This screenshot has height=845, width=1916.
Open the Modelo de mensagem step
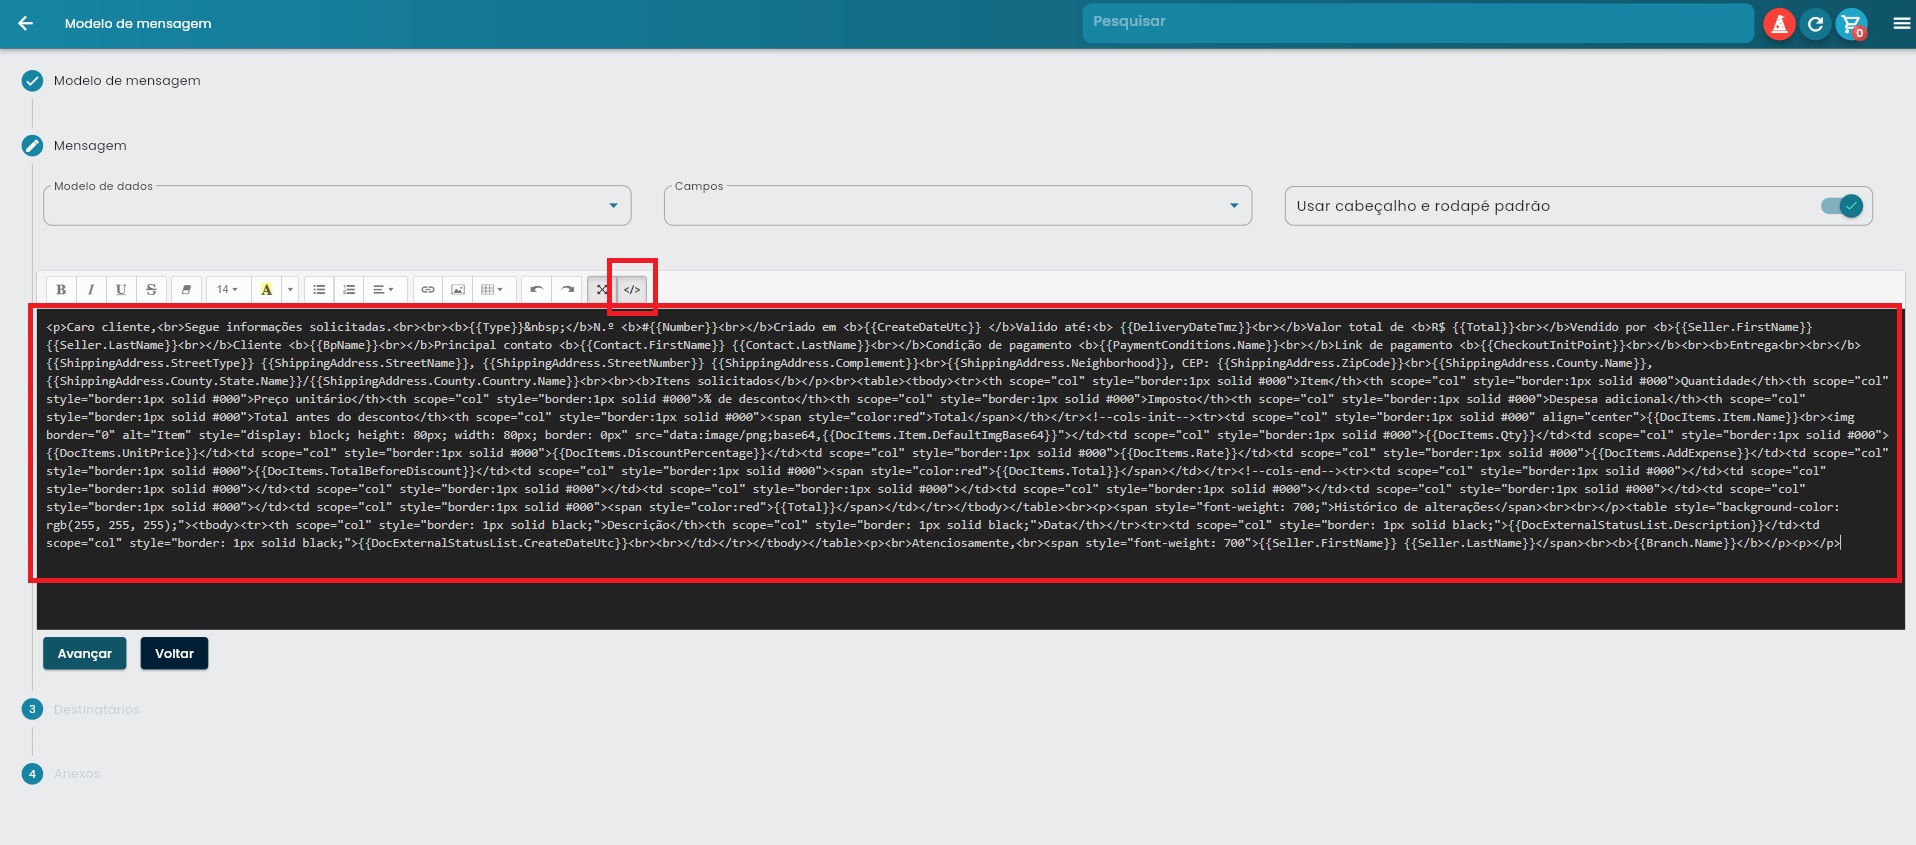coord(127,80)
